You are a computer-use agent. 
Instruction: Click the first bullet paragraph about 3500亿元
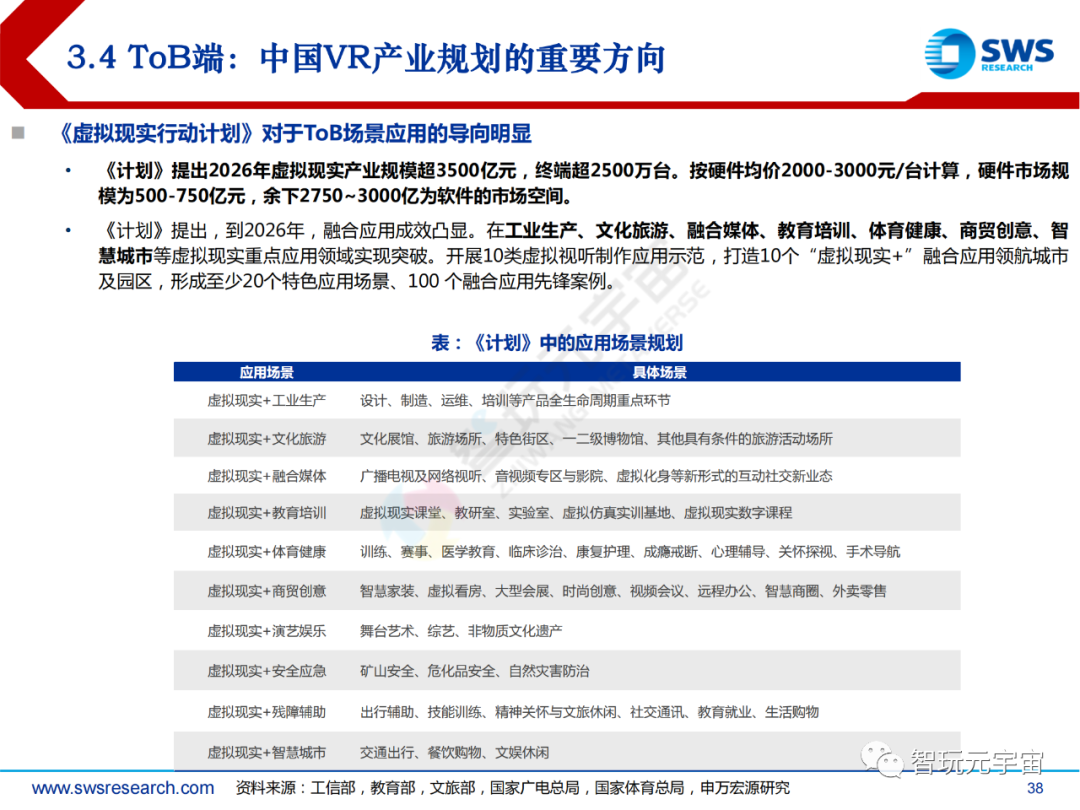click(583, 183)
